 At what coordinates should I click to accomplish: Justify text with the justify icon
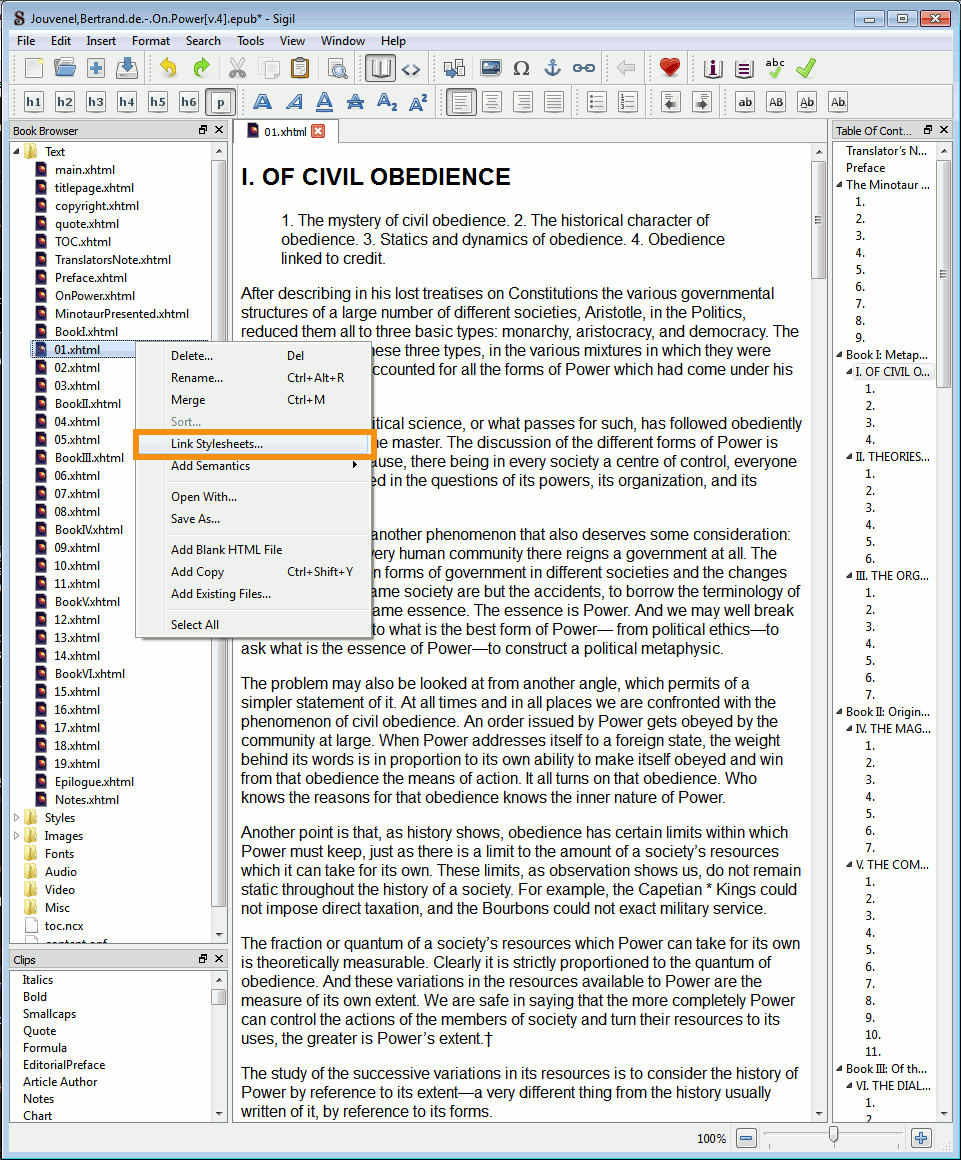click(553, 102)
